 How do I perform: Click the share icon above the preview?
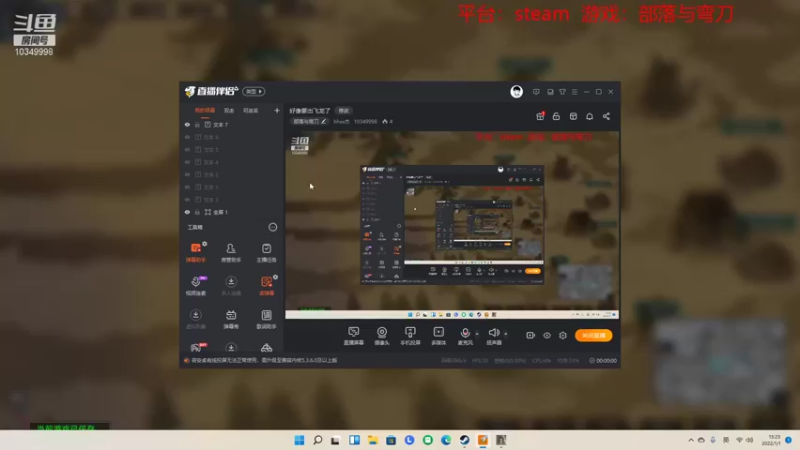(606, 116)
